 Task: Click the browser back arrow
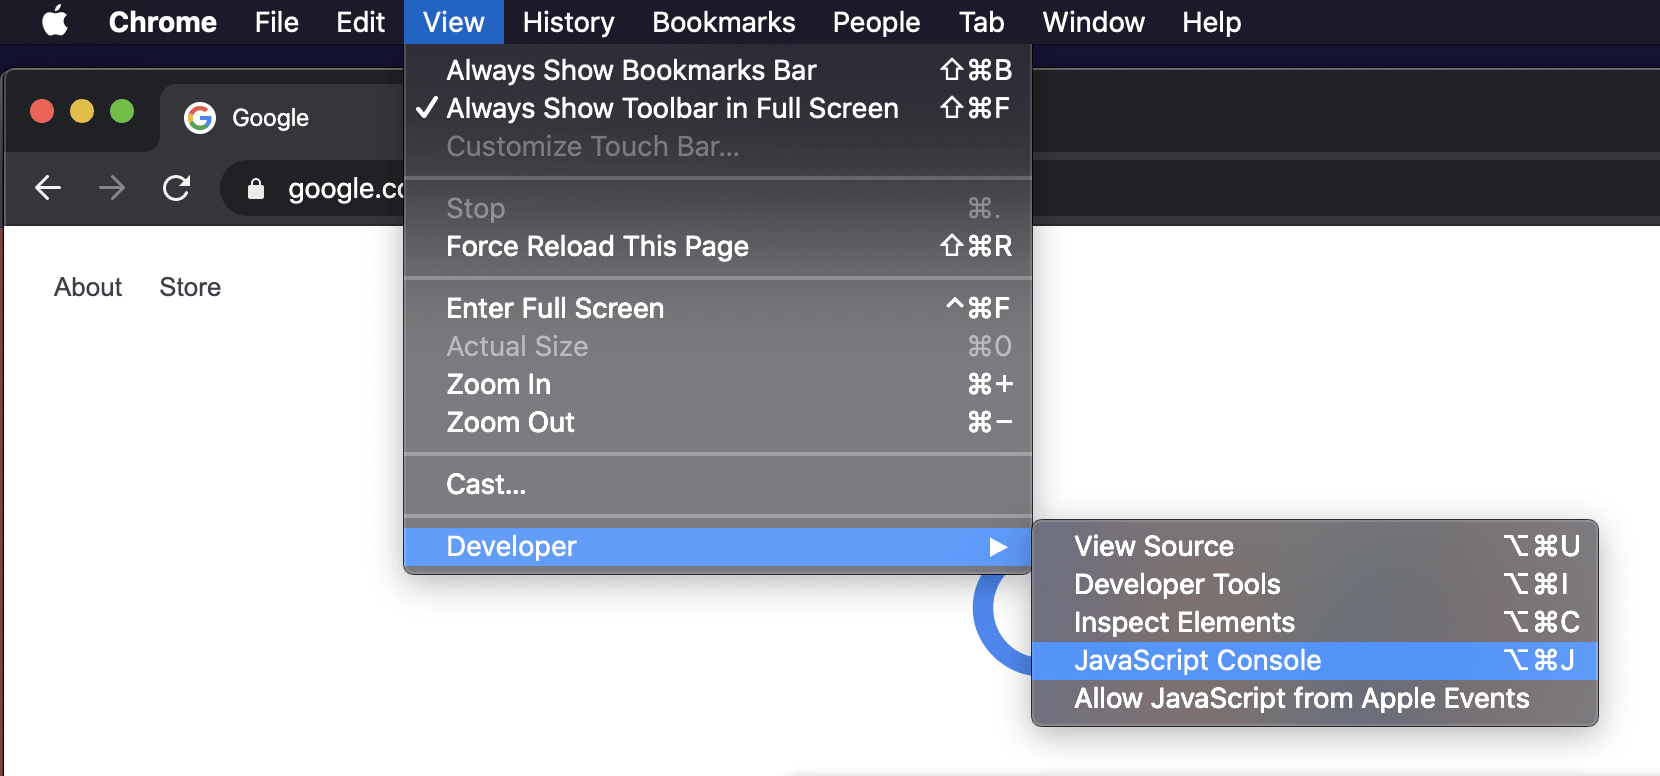point(48,188)
